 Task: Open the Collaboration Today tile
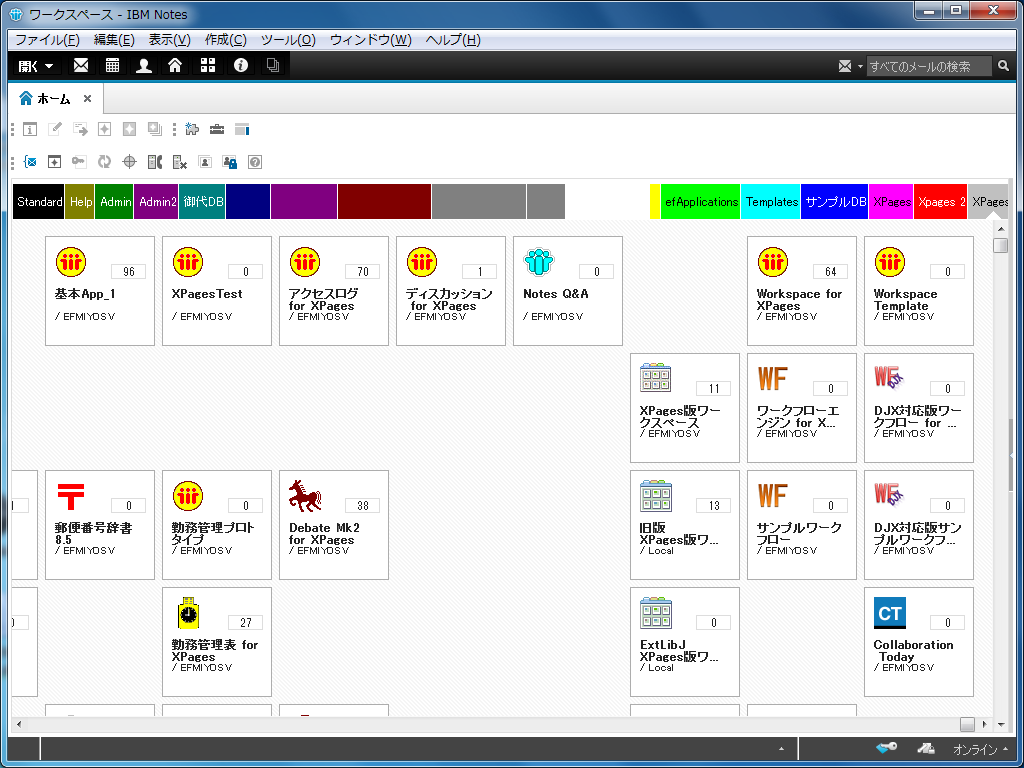pyautogui.click(x=919, y=641)
